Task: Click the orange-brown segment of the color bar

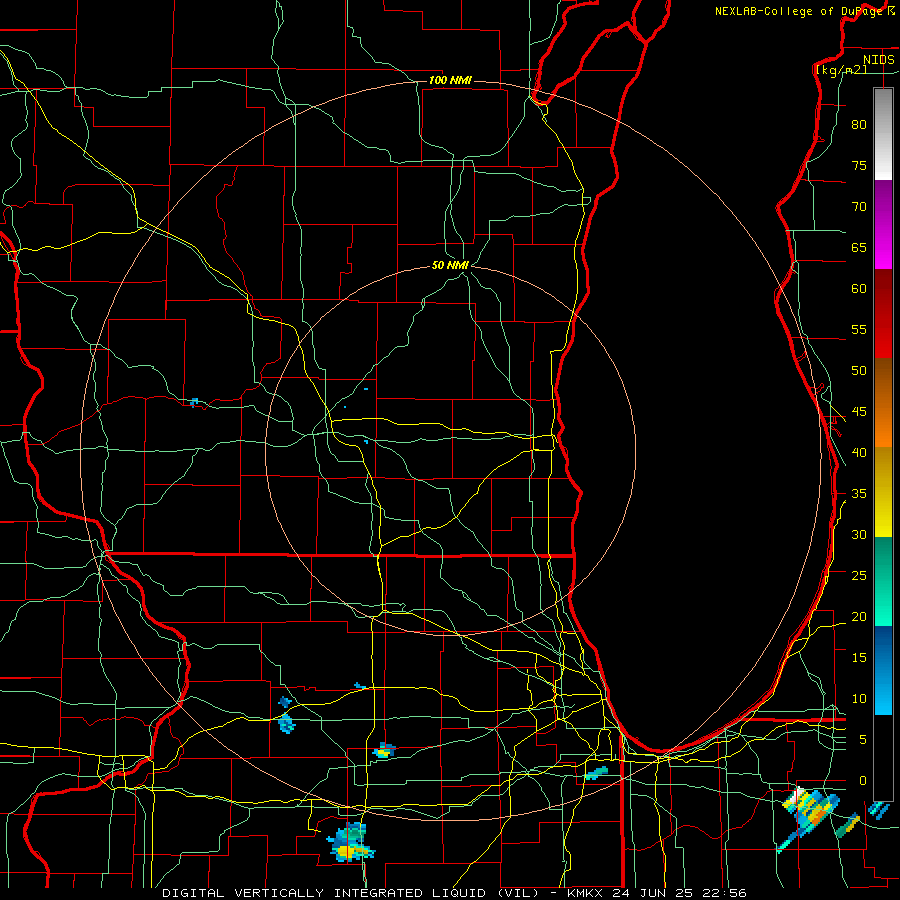Action: pos(883,402)
